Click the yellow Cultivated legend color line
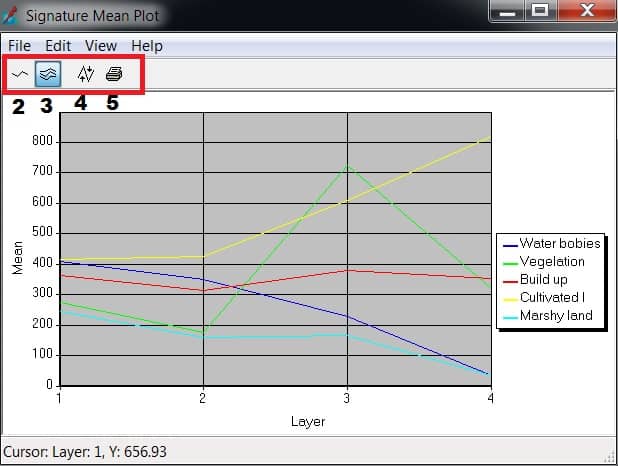This screenshot has height=466, width=618. pyautogui.click(x=510, y=300)
